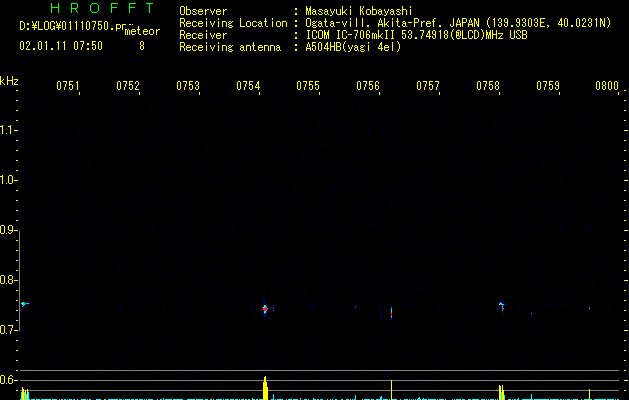
Task: Click the 0753 time marker
Action: [187, 86]
